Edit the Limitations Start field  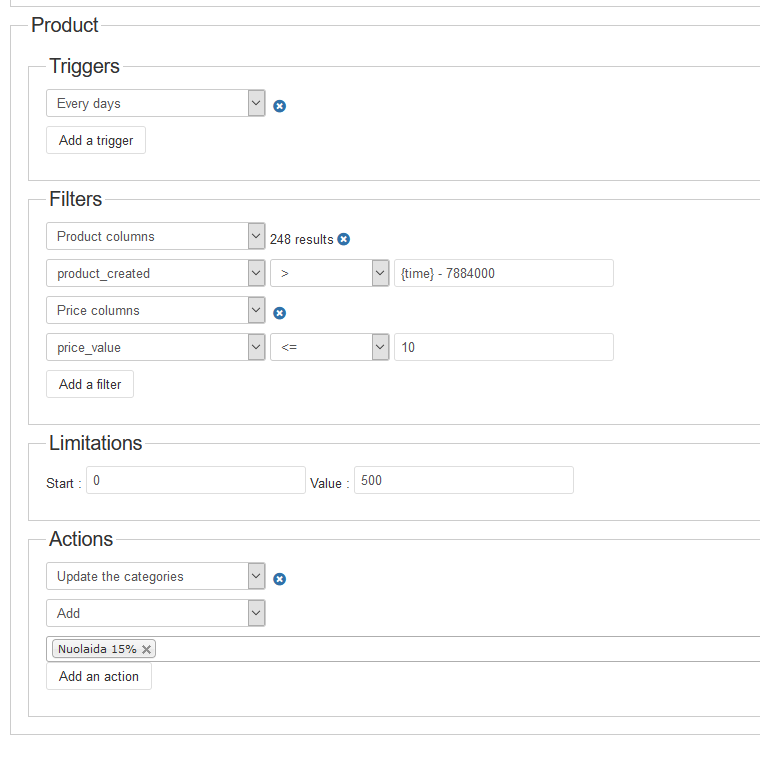pos(195,480)
